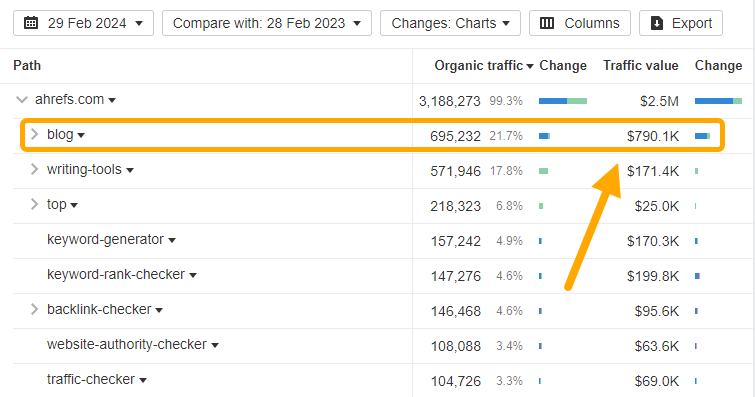The width and height of the screenshot is (755, 397).
Task: Expand the writing-tools folder row
Action: click(34, 170)
